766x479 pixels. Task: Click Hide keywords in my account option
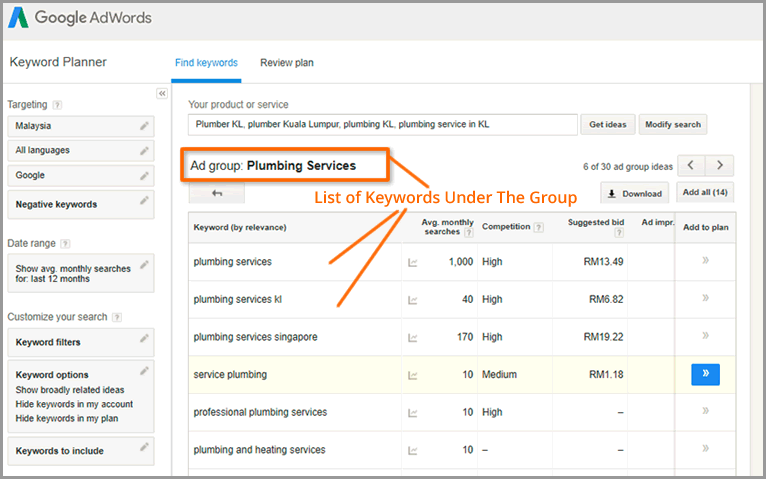(x=74, y=404)
